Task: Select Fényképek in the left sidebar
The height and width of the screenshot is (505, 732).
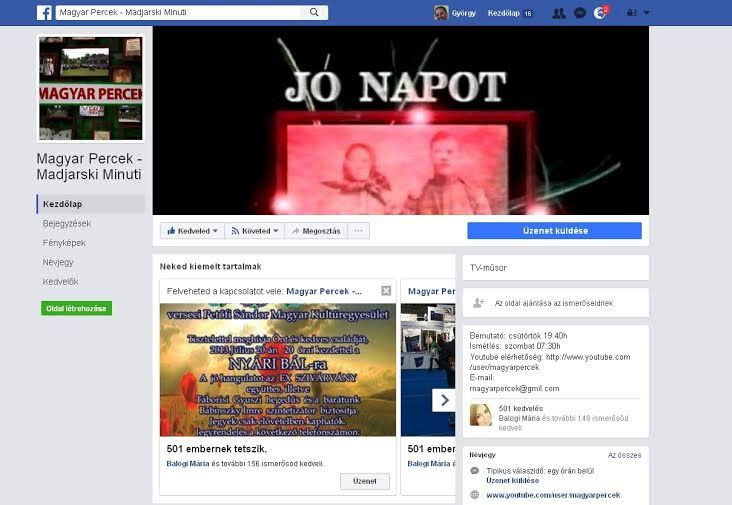Action: pos(64,243)
